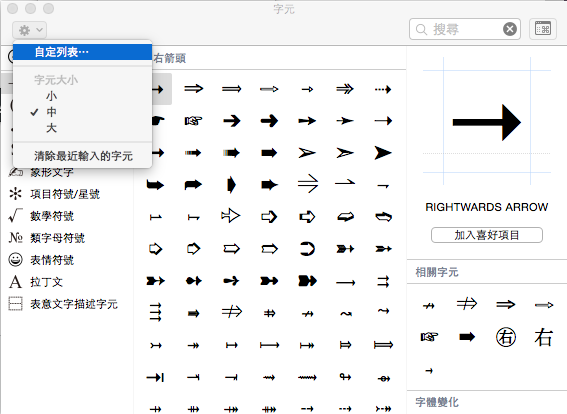The height and width of the screenshot is (414, 567).
Task: Select circled 右 in related characters
Action: (x=505, y=337)
